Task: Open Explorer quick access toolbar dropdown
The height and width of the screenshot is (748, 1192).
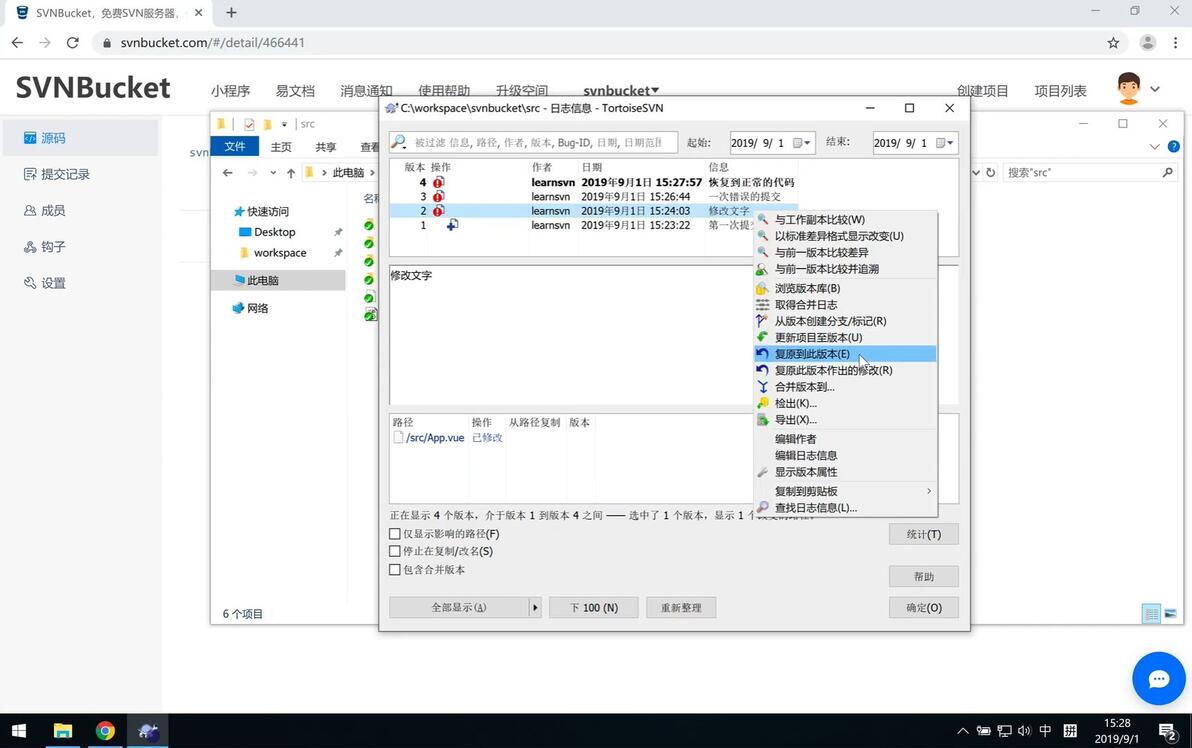Action: click(x=284, y=124)
